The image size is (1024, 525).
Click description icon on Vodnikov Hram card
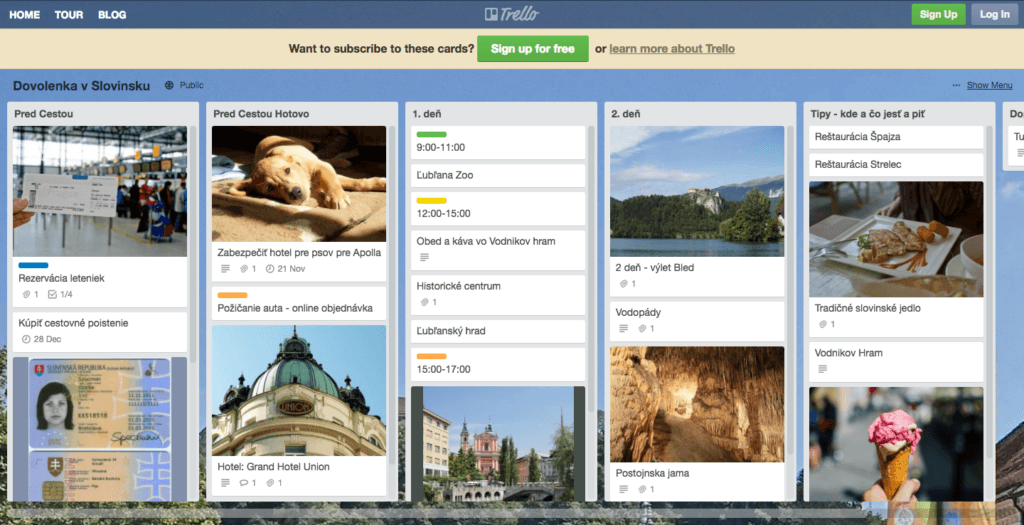pos(822,369)
